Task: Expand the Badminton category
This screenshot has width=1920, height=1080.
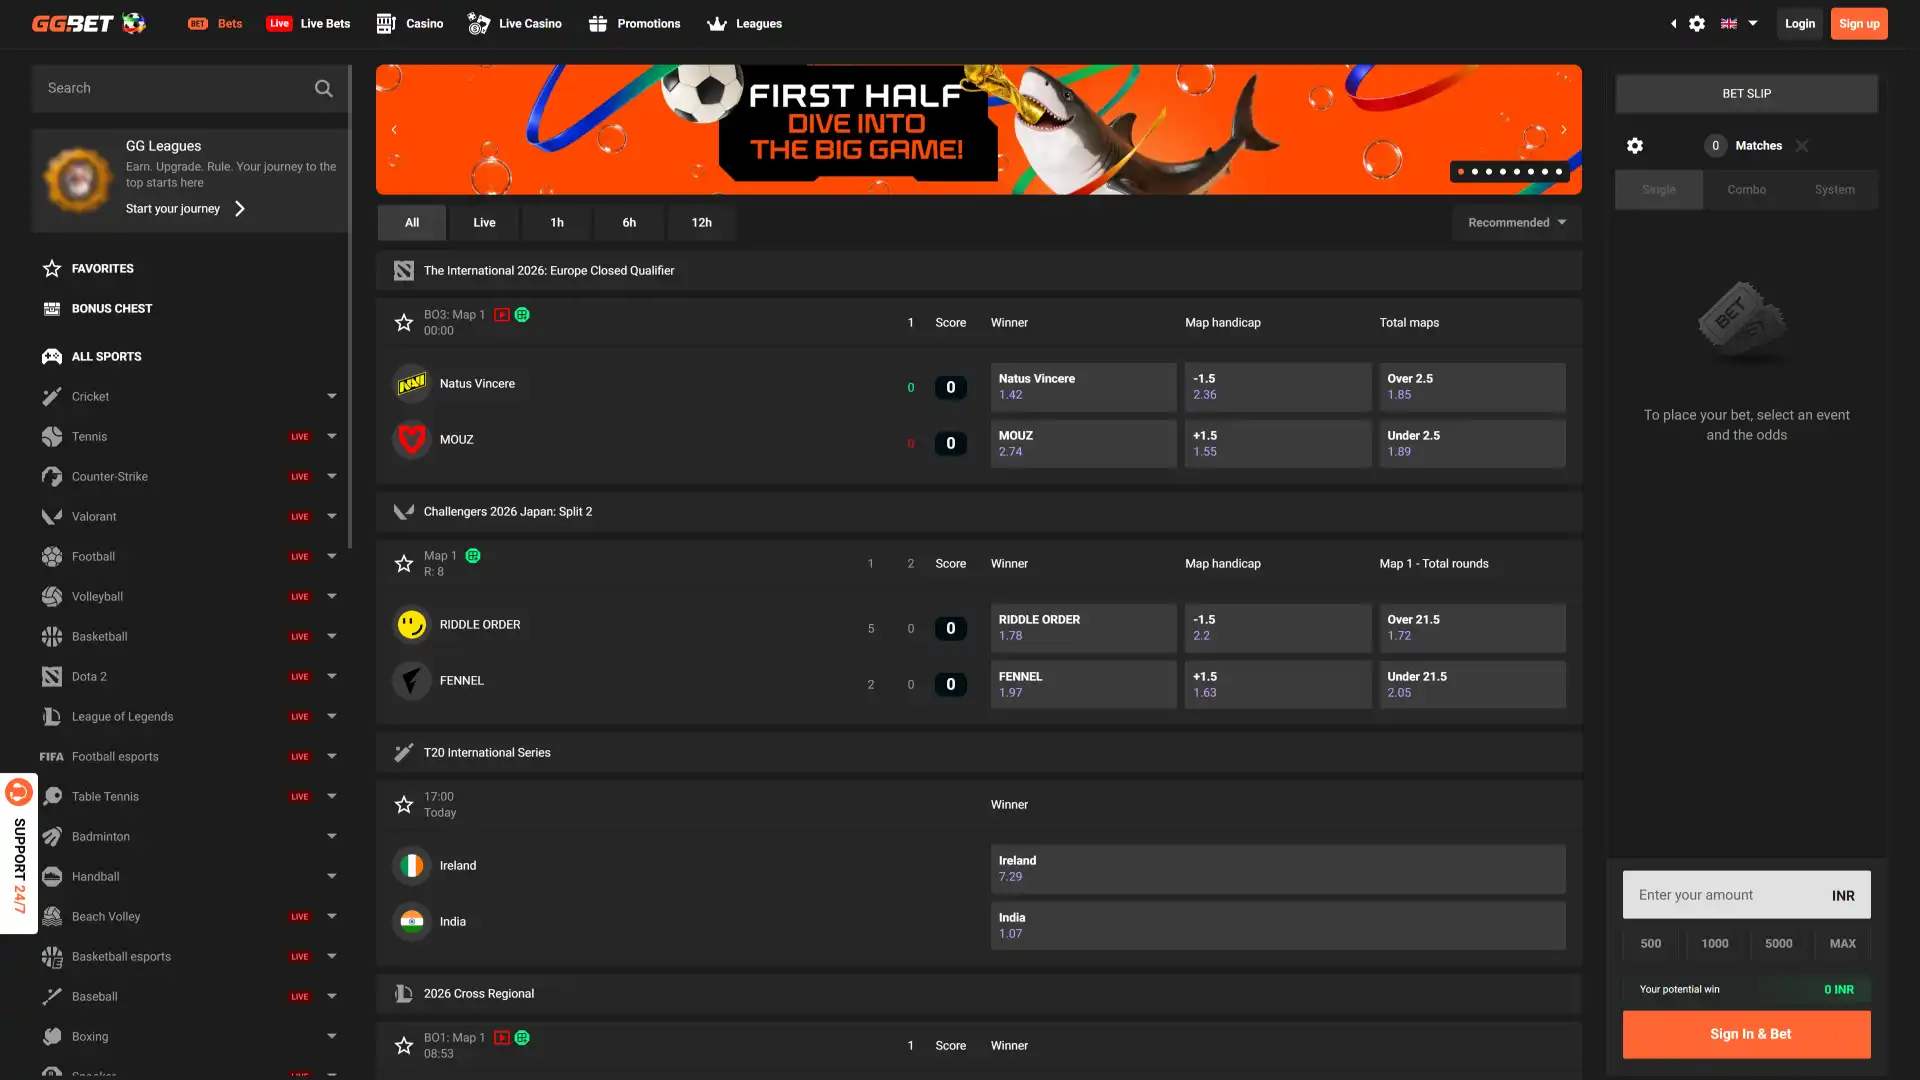Action: pyautogui.click(x=332, y=836)
